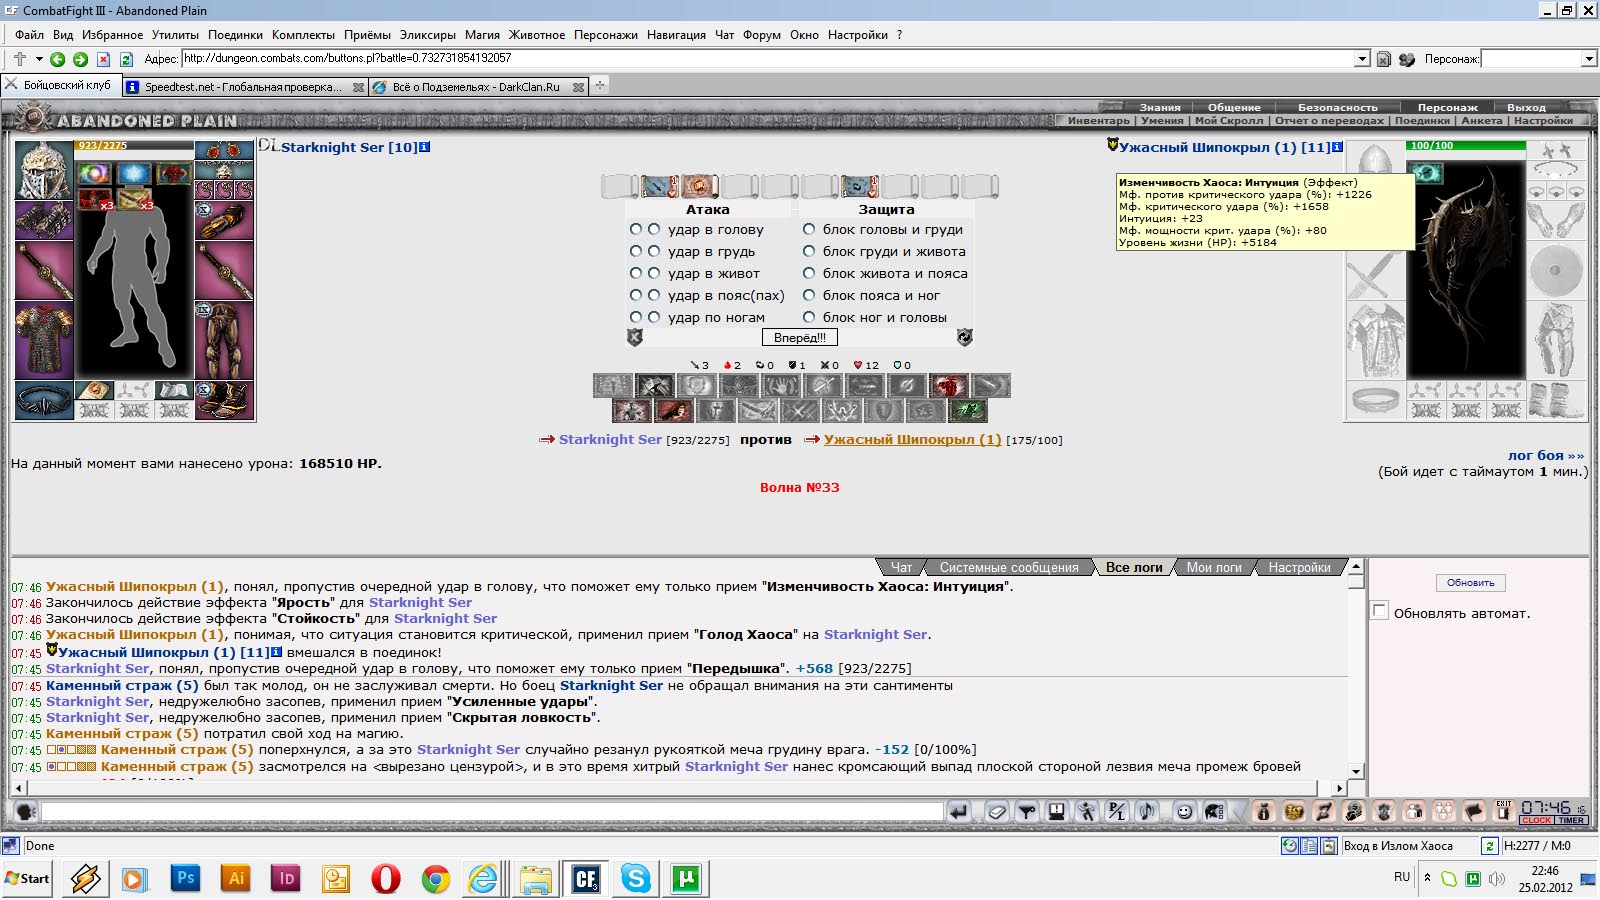Open Отчет о переводах link
Image resolution: width=1600 pixels, height=900 pixels.
click(1329, 121)
